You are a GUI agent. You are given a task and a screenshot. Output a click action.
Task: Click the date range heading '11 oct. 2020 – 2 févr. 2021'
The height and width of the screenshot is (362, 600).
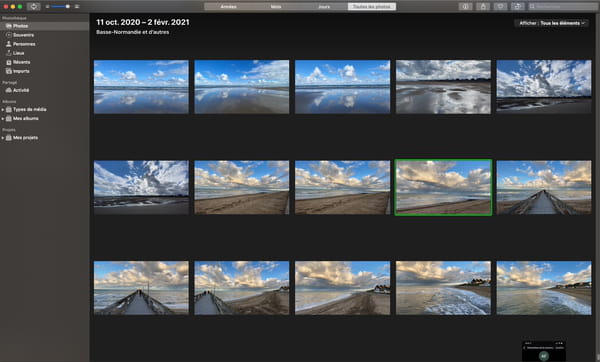point(143,23)
